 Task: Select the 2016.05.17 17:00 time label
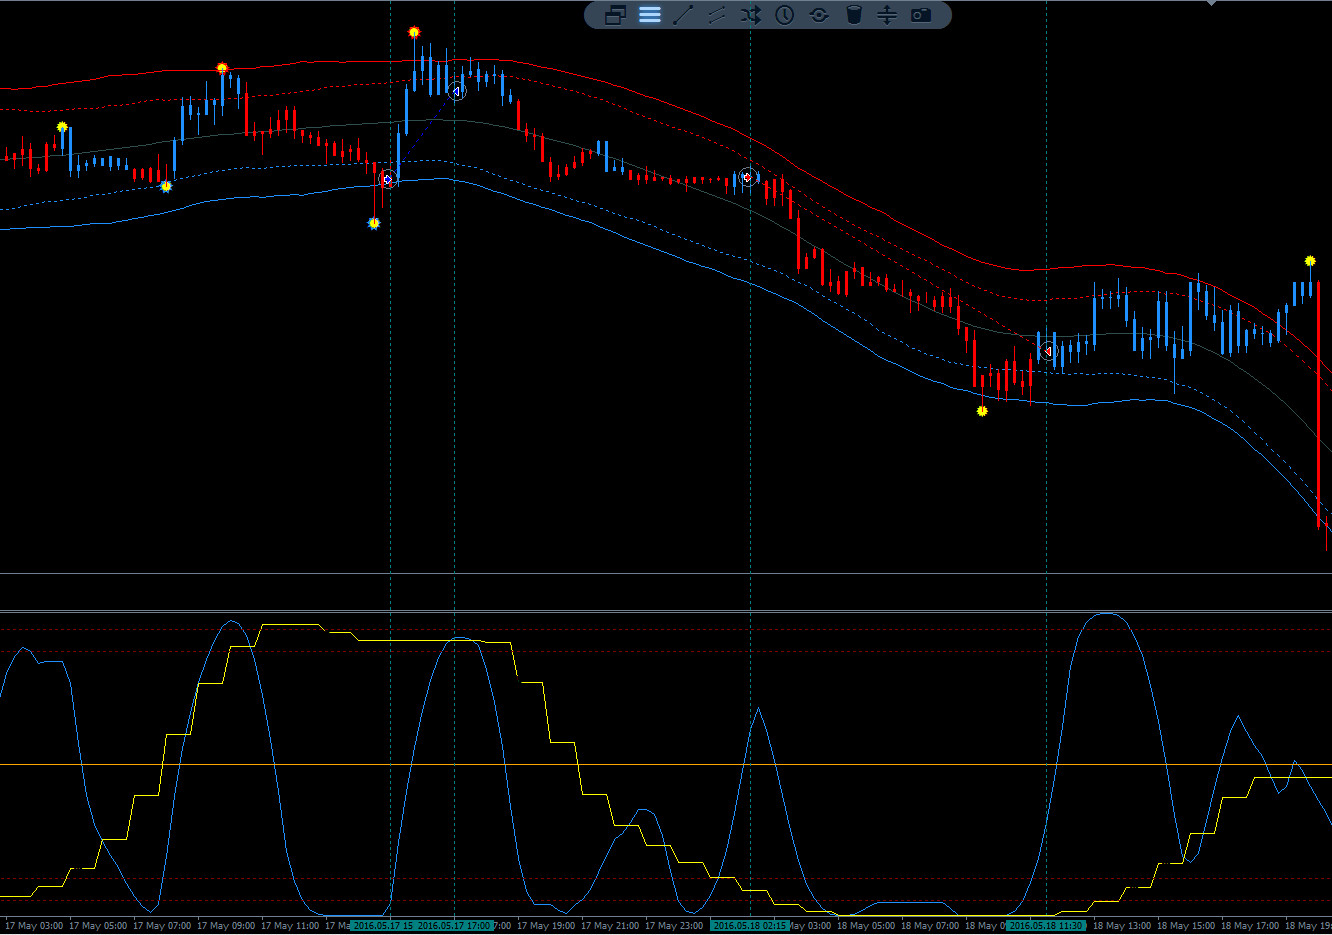(x=455, y=926)
